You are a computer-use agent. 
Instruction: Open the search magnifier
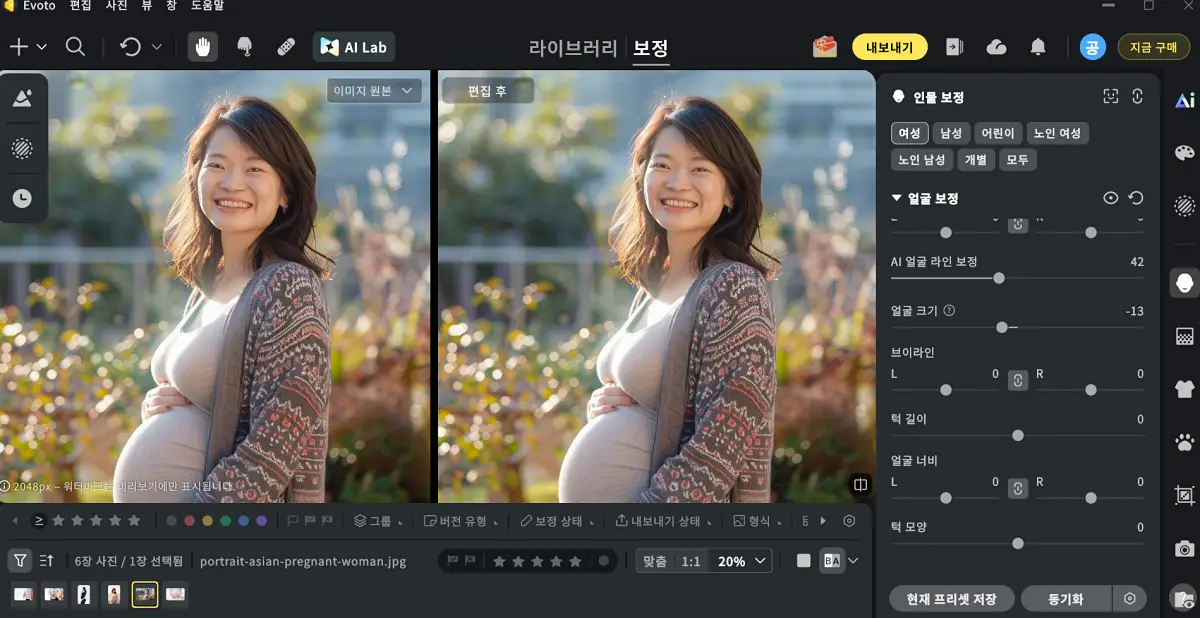[x=75, y=46]
